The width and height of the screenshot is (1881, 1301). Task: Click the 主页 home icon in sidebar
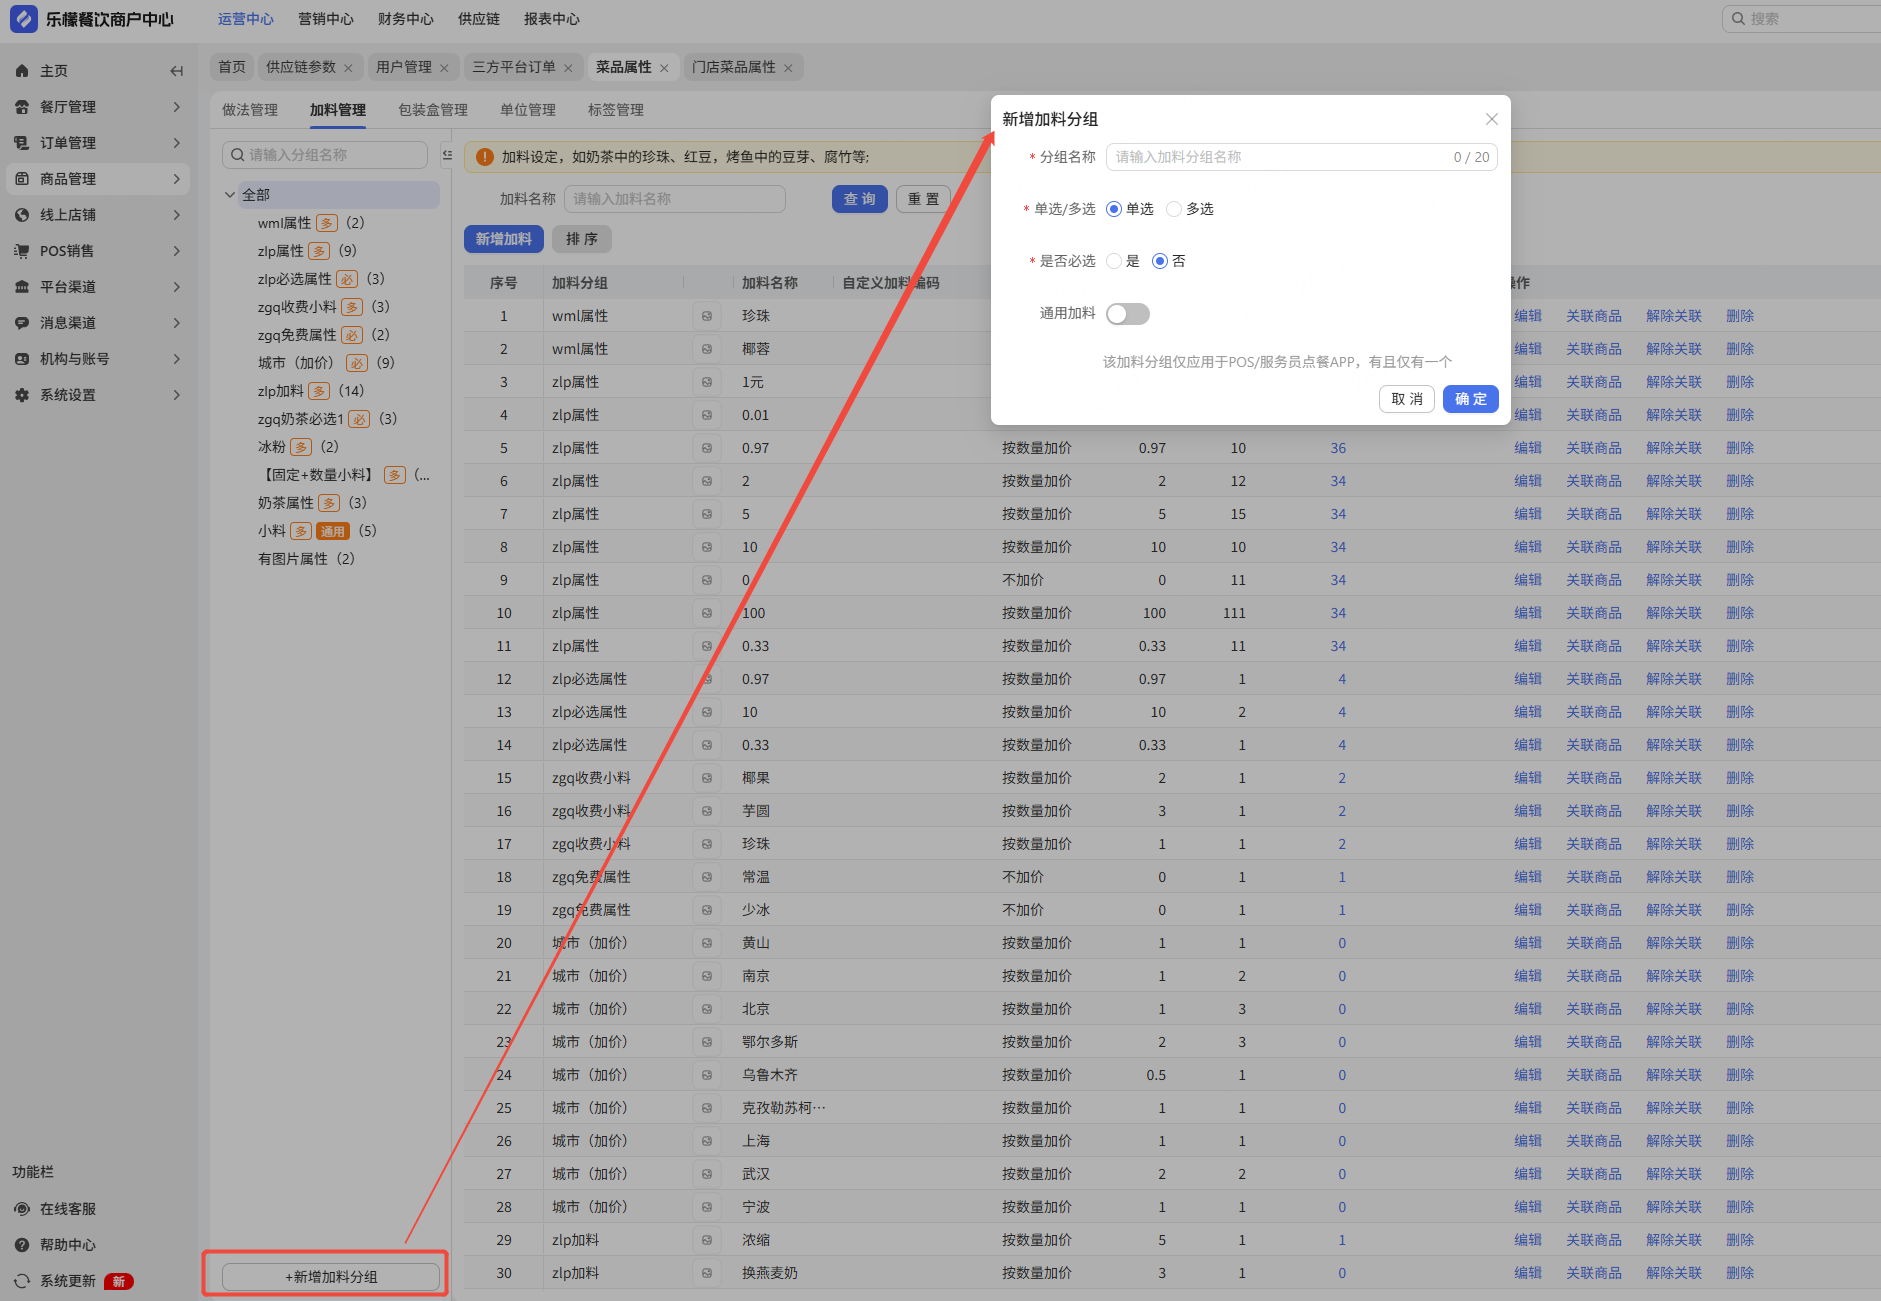click(x=22, y=71)
